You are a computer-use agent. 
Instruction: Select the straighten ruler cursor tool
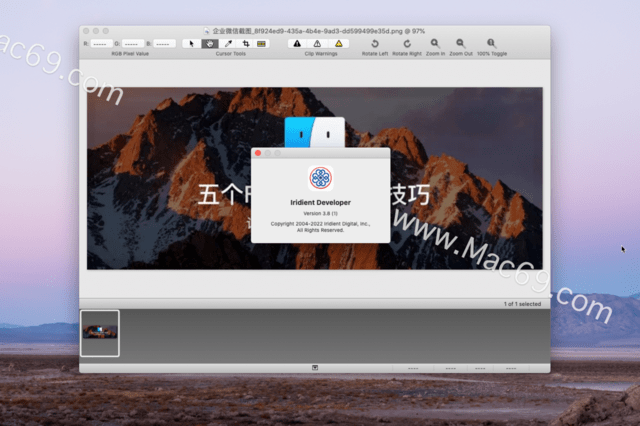tap(261, 44)
